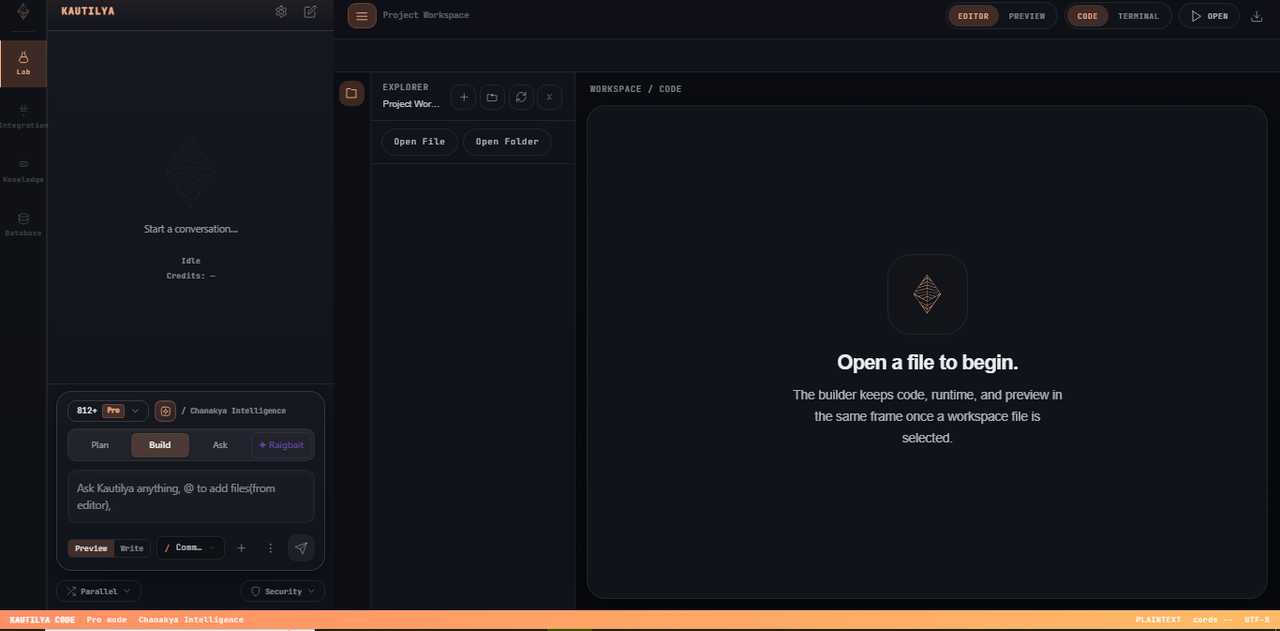Click the agent target icon beside Chanakya Intelligence
This screenshot has width=1280, height=631.
click(165, 411)
